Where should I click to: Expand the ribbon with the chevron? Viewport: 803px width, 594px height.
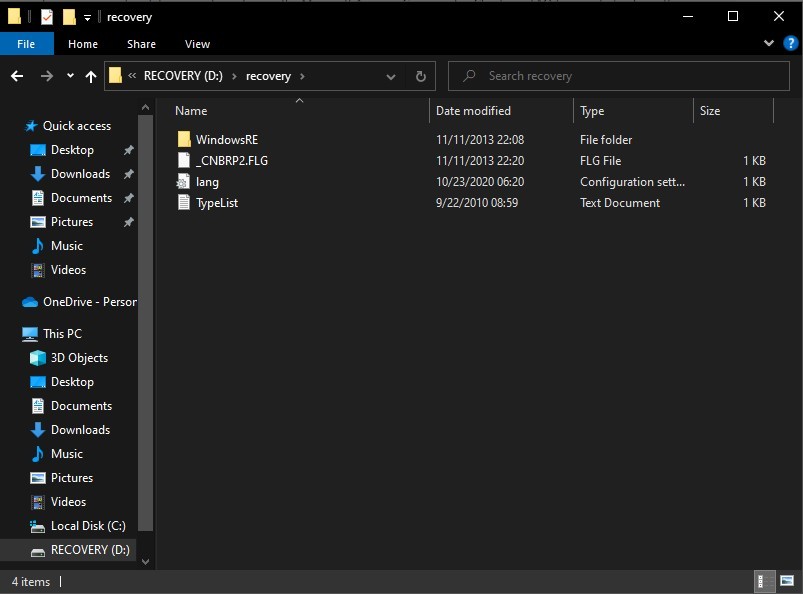coord(769,43)
